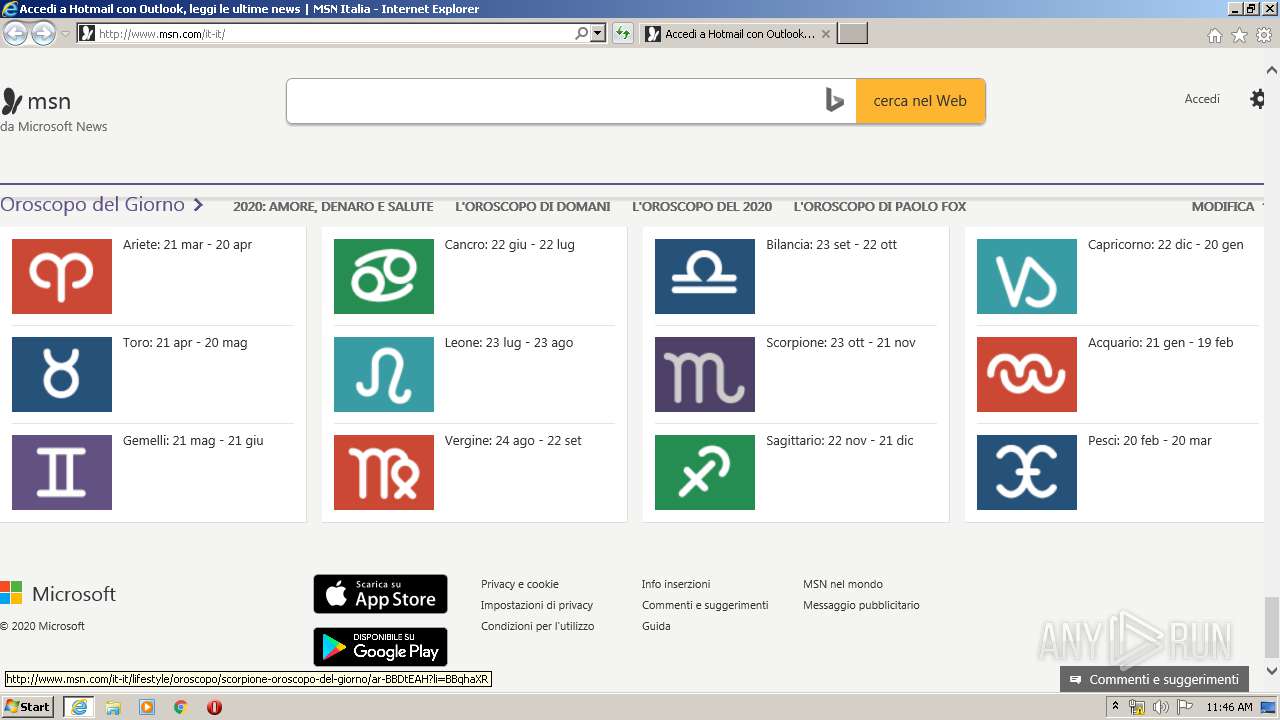
Task: Download from App Store badge
Action: 380,594
